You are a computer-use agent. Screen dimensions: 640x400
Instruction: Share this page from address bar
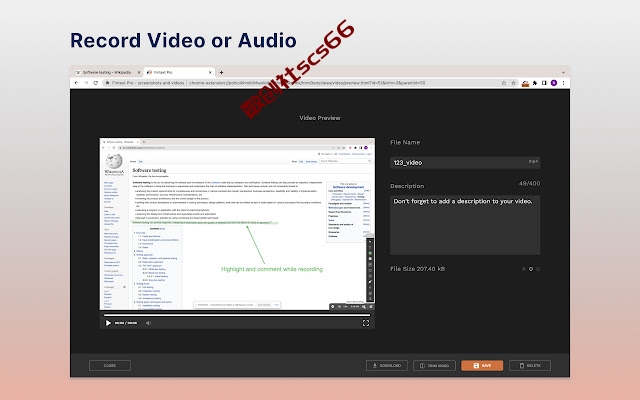(504, 83)
